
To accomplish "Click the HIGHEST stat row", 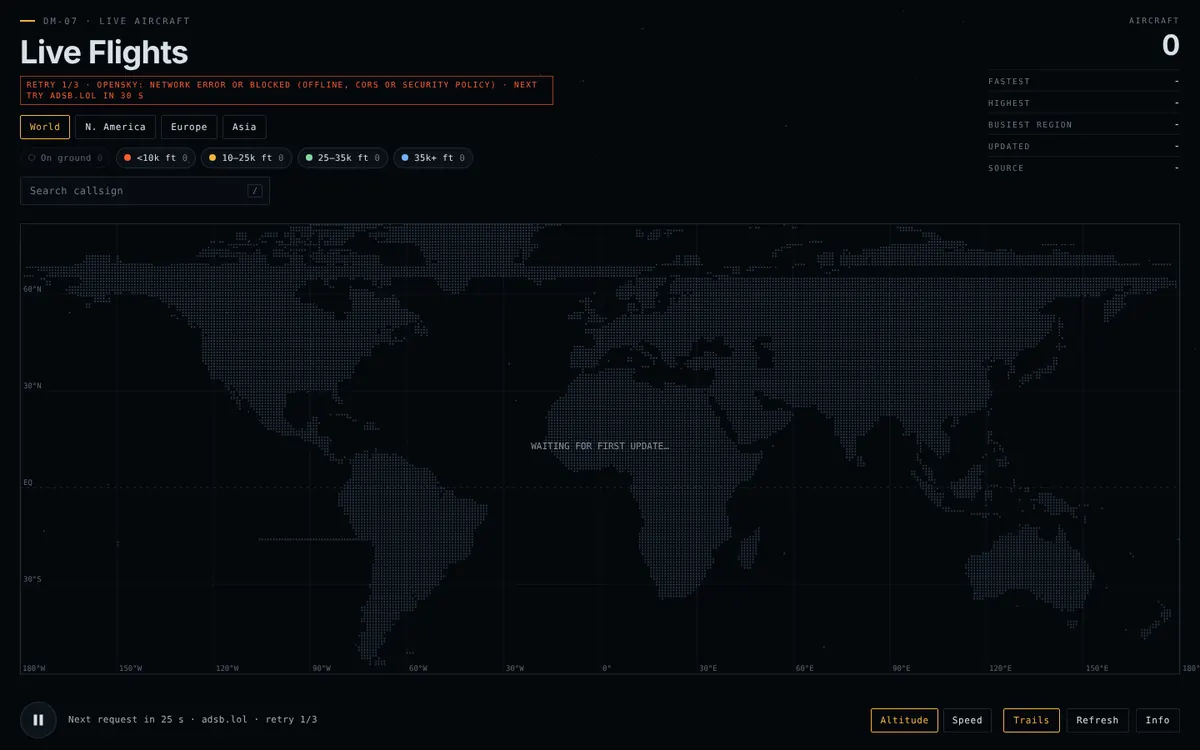I will coord(1084,103).
